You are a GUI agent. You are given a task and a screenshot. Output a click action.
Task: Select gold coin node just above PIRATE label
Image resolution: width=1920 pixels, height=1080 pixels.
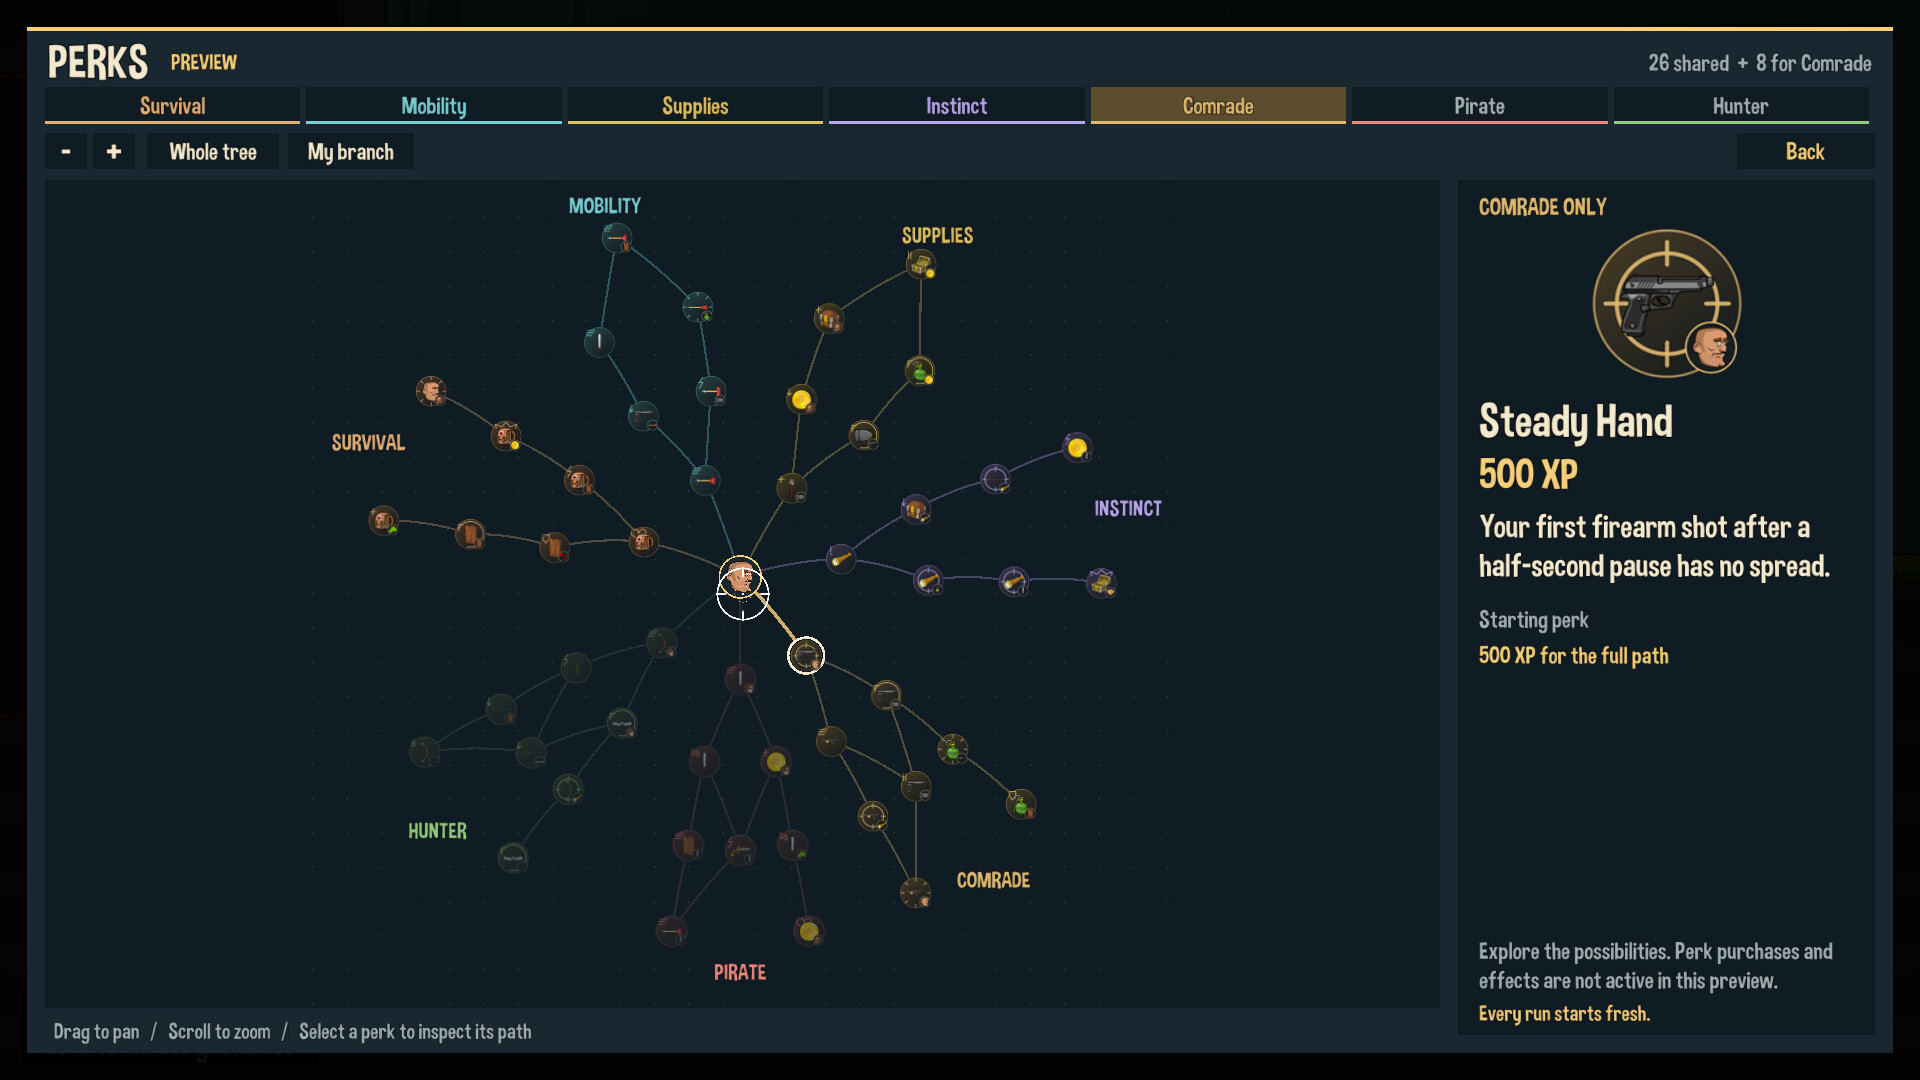point(809,931)
